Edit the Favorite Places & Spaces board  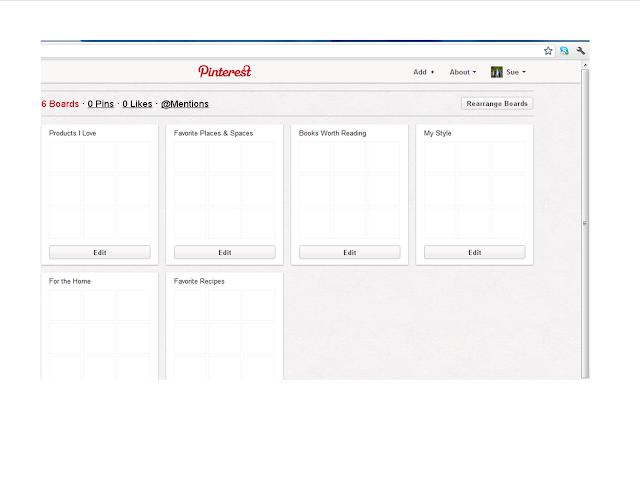tap(224, 252)
